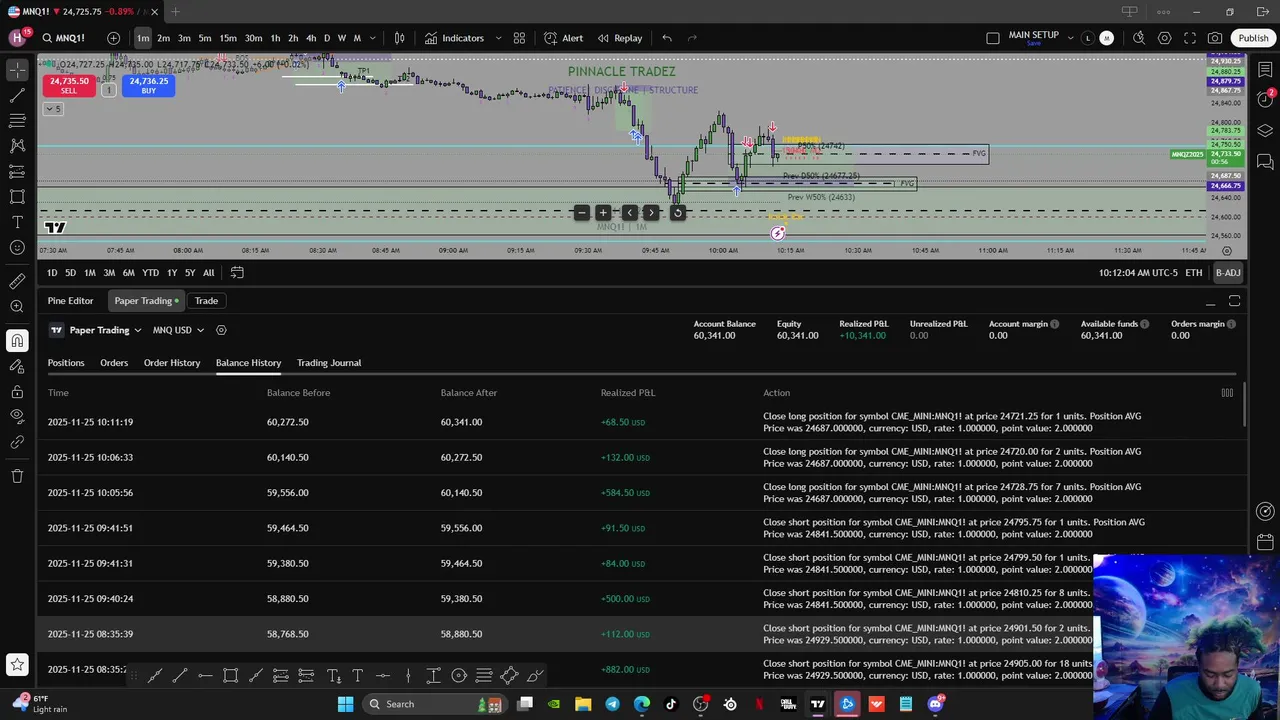The height and width of the screenshot is (720, 1280).
Task: Set the YTD date range
Action: click(150, 273)
